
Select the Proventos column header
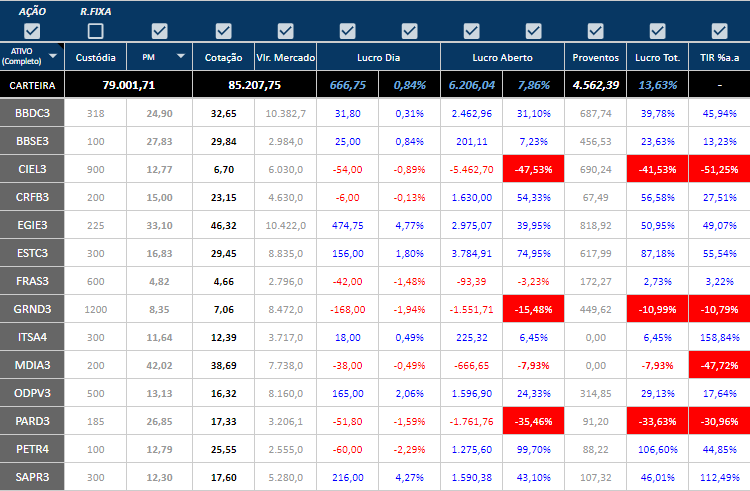596,57
